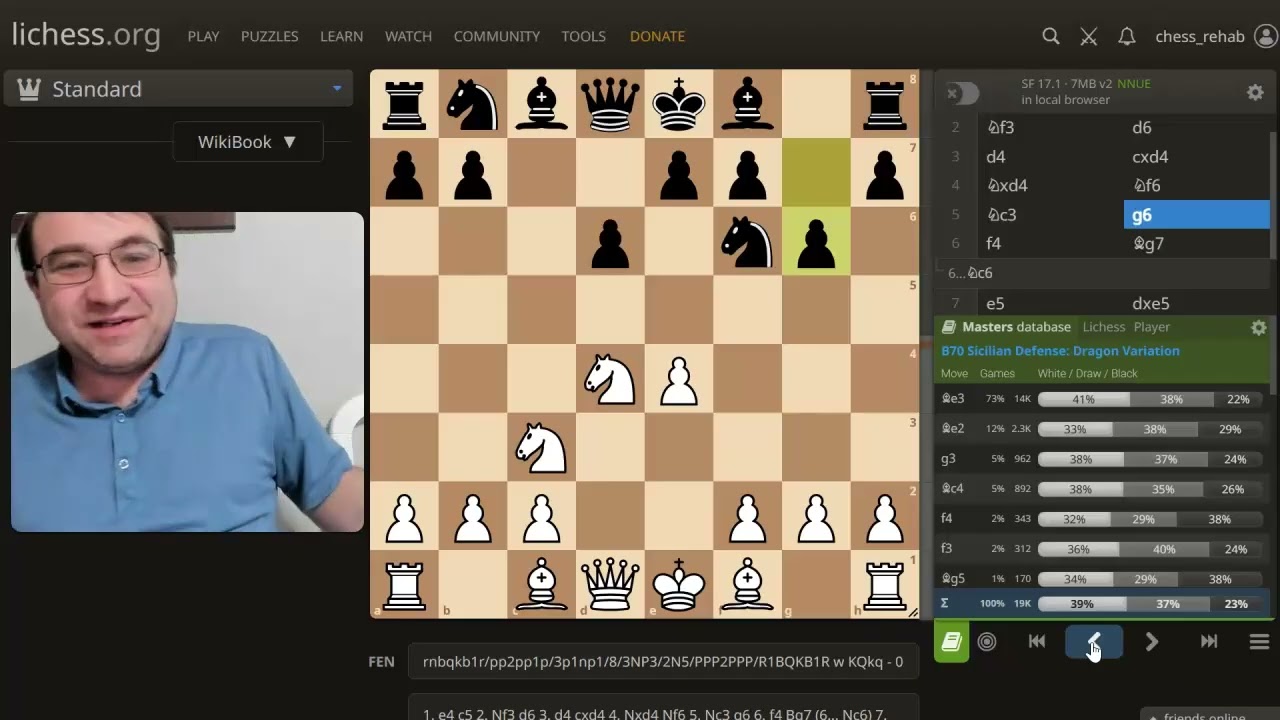
Task: Open the COMMUNITY menu
Action: (x=497, y=36)
